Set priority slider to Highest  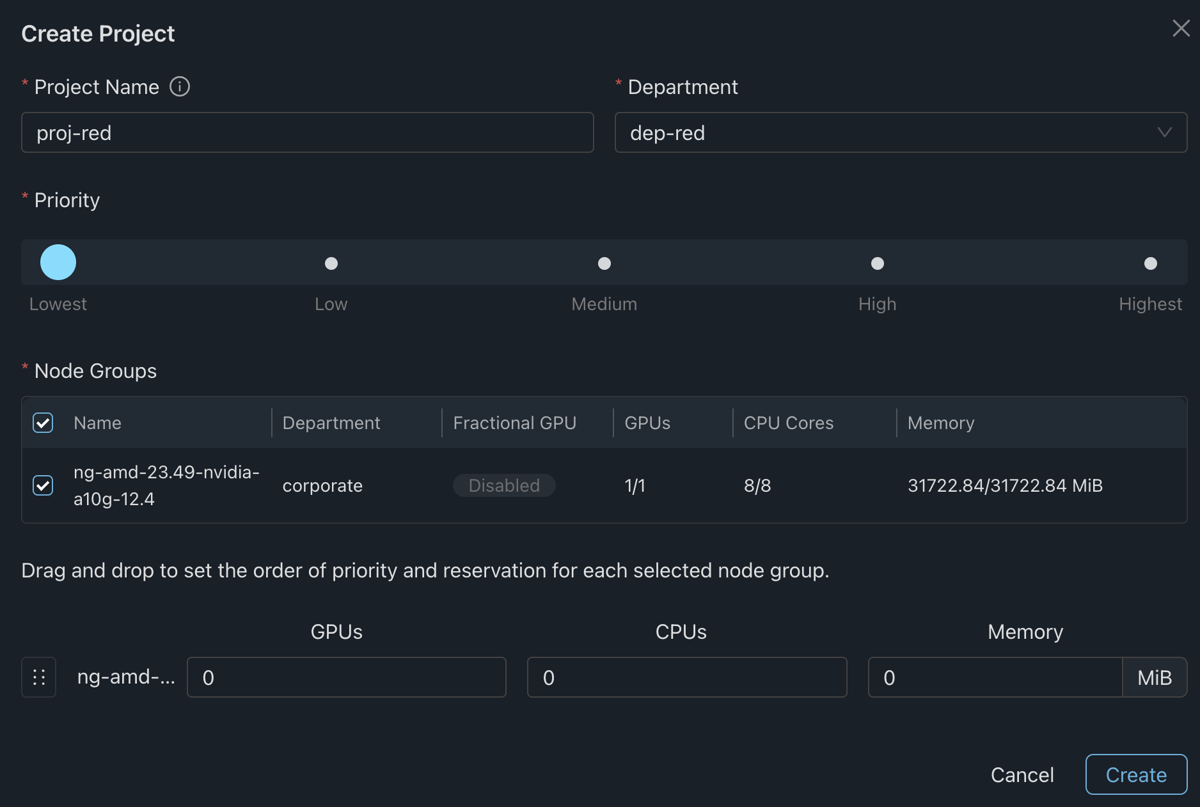(x=1150, y=263)
